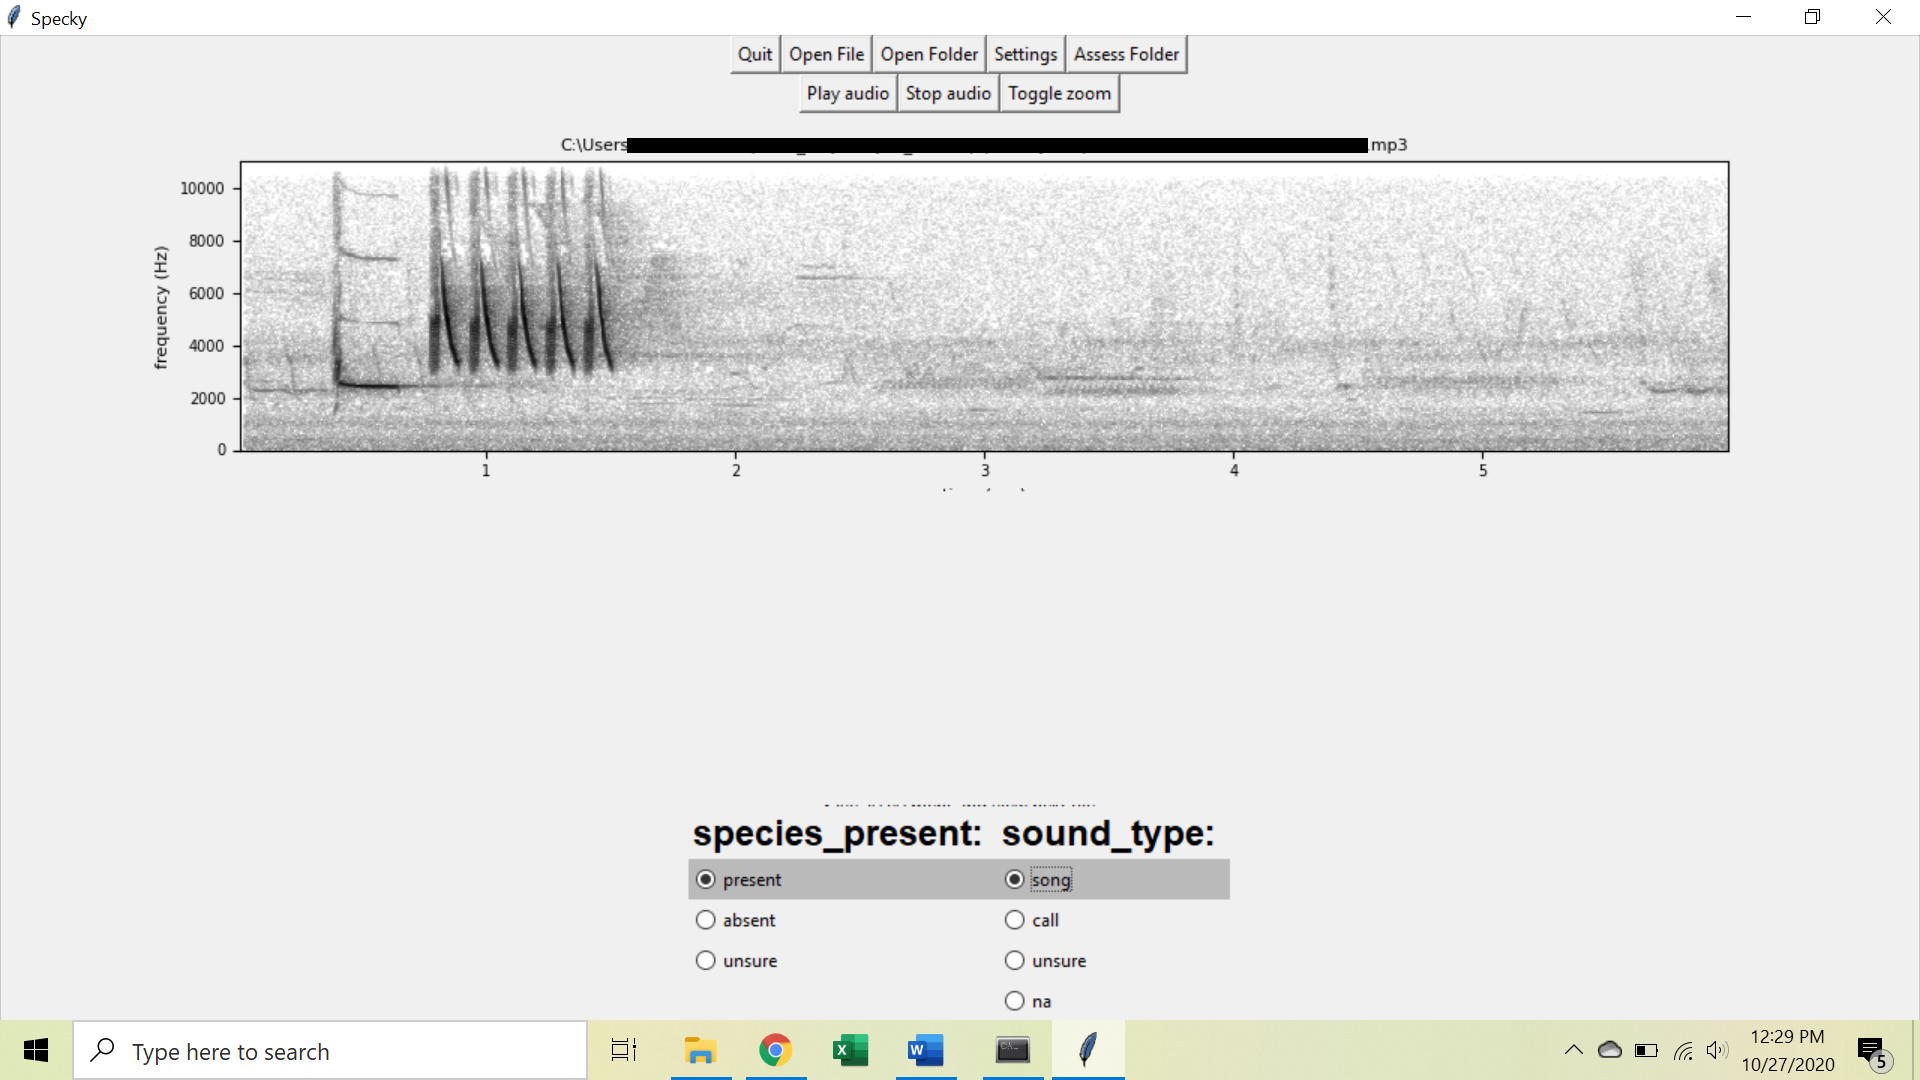This screenshot has height=1080, width=1920.
Task: Expand the hidden system tray icons
Action: (1573, 1050)
